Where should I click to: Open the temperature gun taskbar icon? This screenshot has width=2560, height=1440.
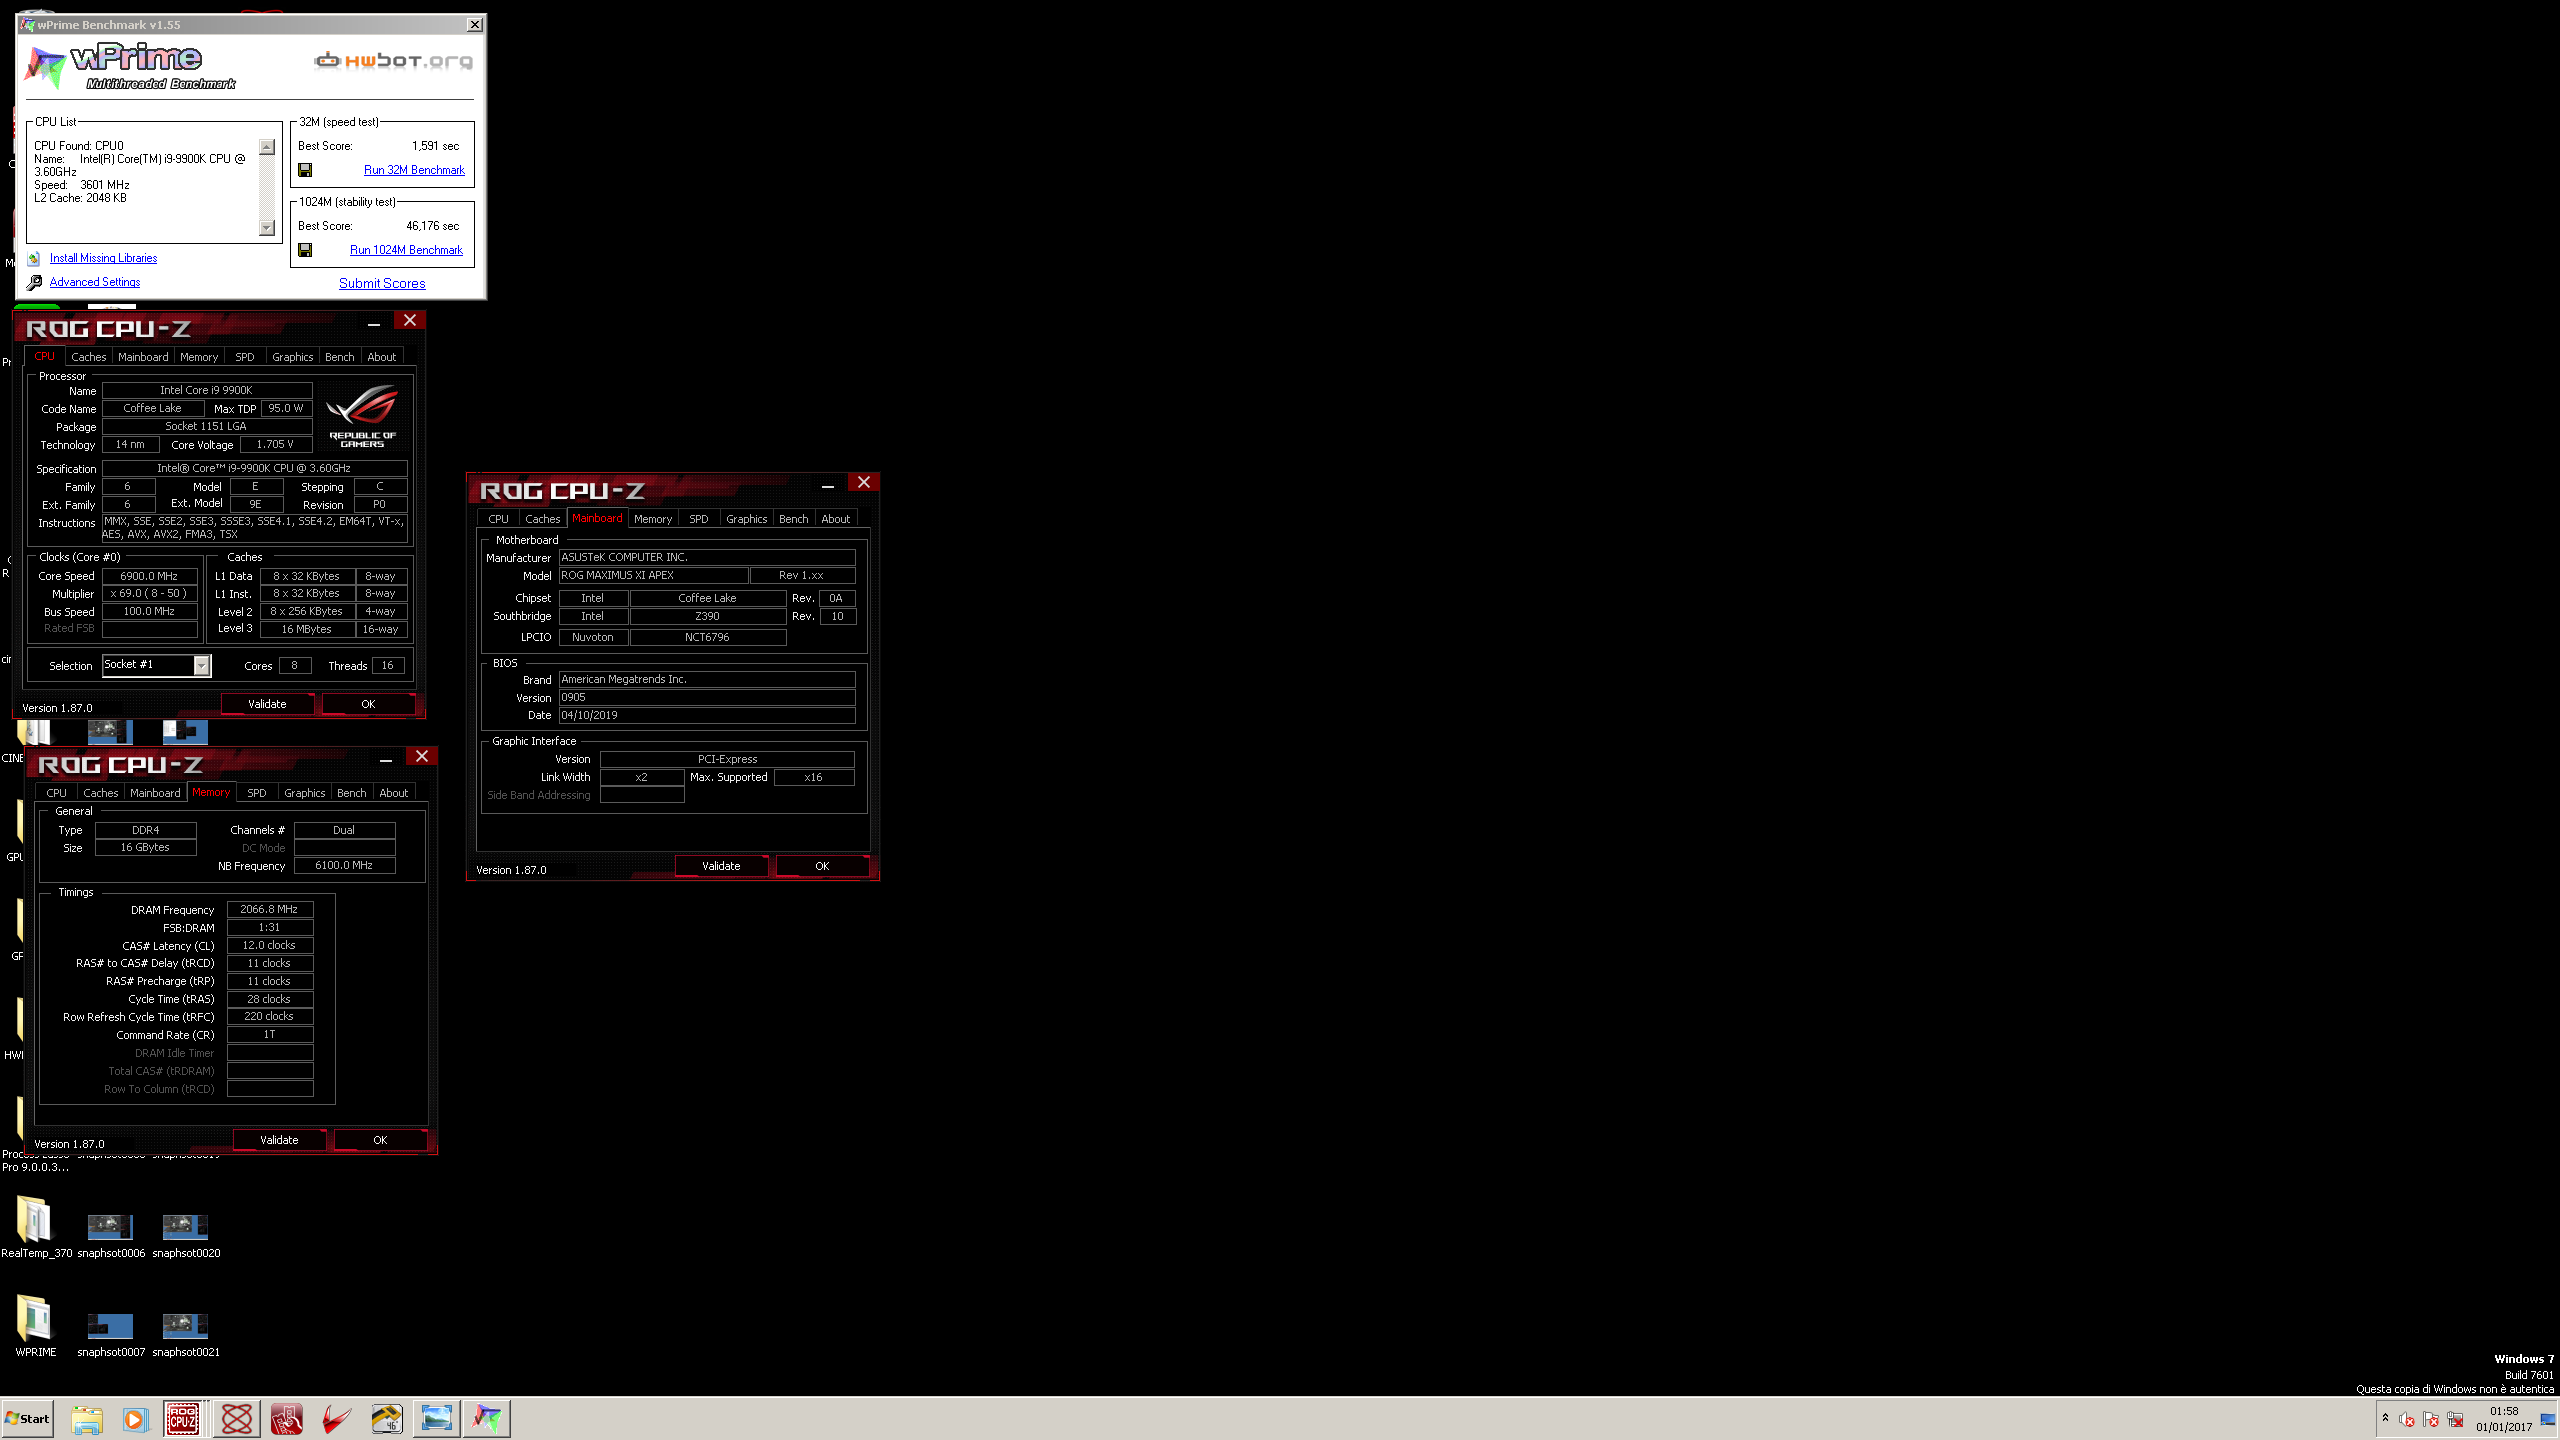point(387,1418)
